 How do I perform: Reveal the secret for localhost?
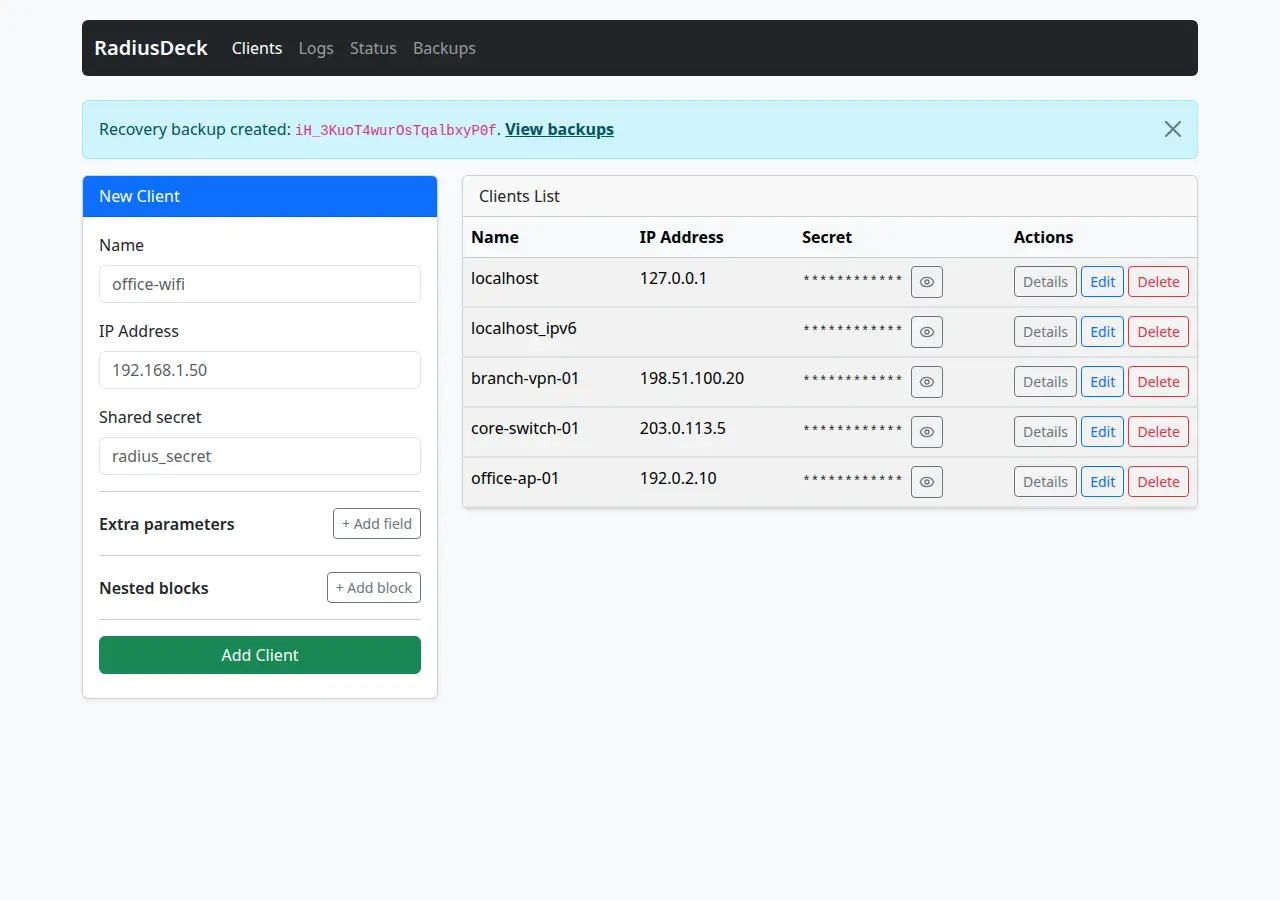coord(927,282)
